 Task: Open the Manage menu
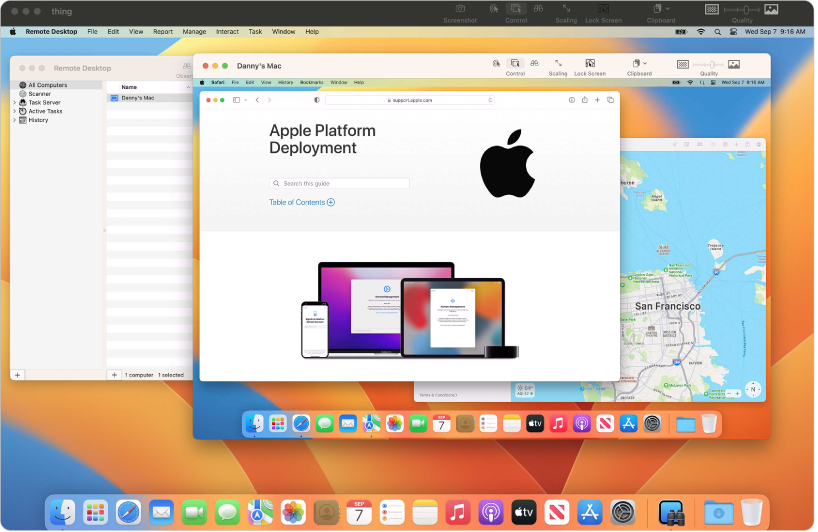click(x=194, y=32)
